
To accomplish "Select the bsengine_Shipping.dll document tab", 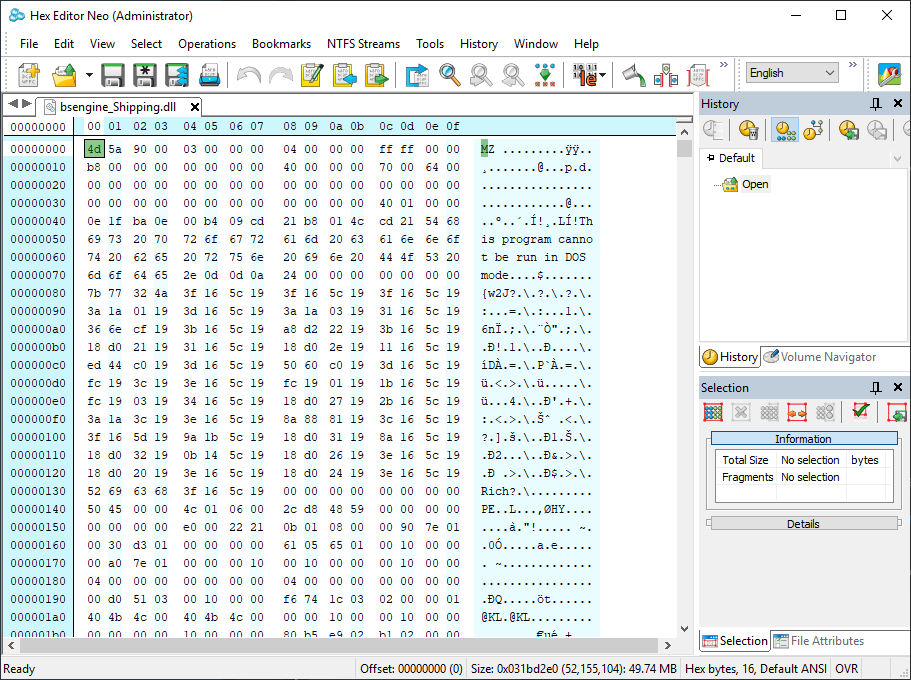I will pos(118,106).
